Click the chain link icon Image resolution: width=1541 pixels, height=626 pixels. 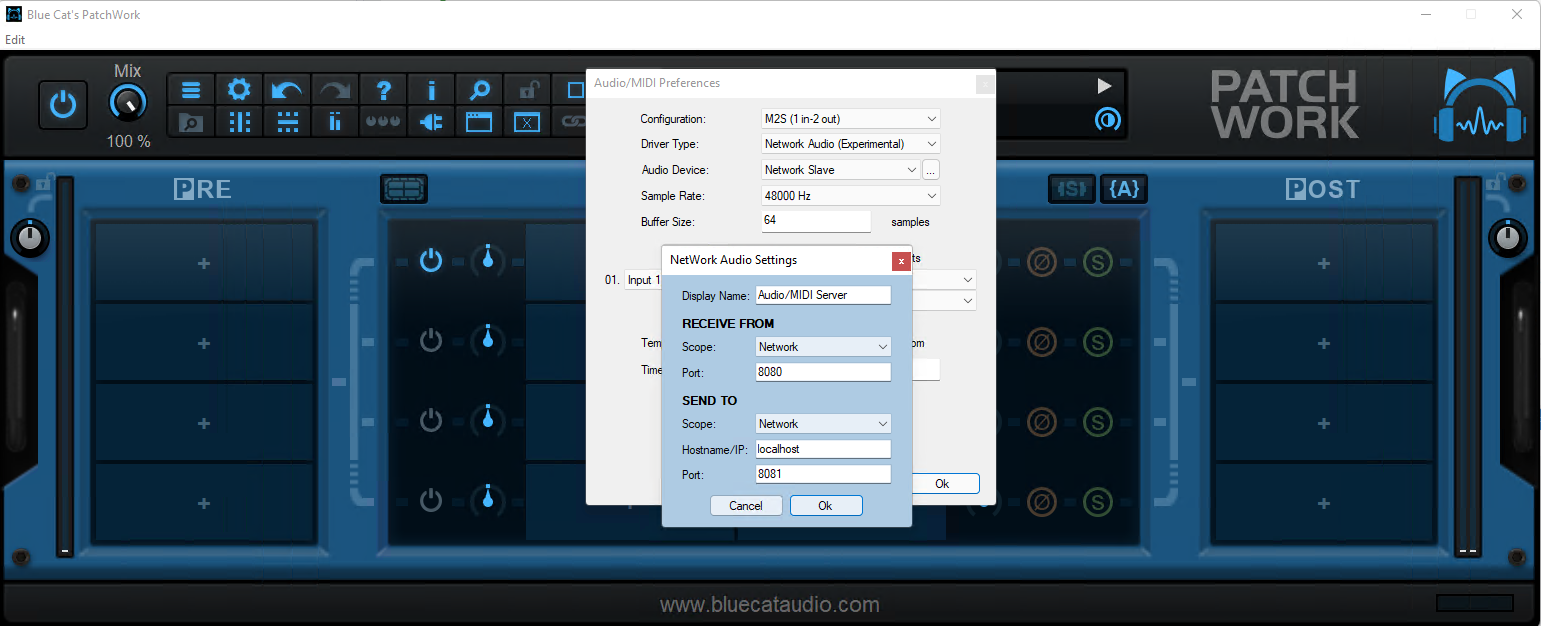(x=572, y=122)
